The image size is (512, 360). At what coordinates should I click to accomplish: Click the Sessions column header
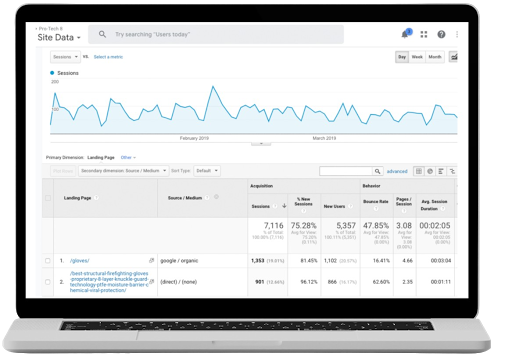click(261, 206)
